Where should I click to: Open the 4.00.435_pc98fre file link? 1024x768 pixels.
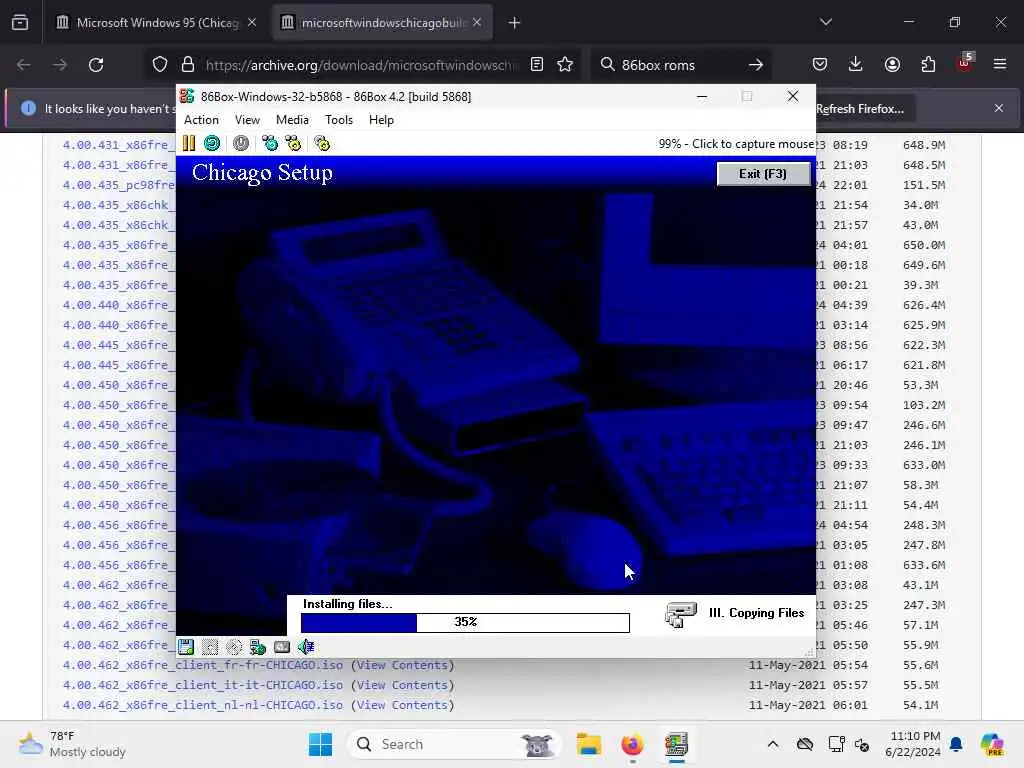click(x=119, y=185)
